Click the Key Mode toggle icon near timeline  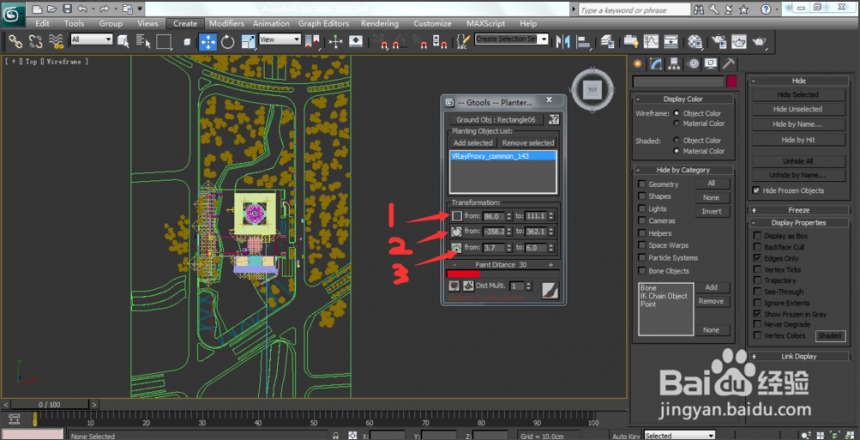[14, 419]
